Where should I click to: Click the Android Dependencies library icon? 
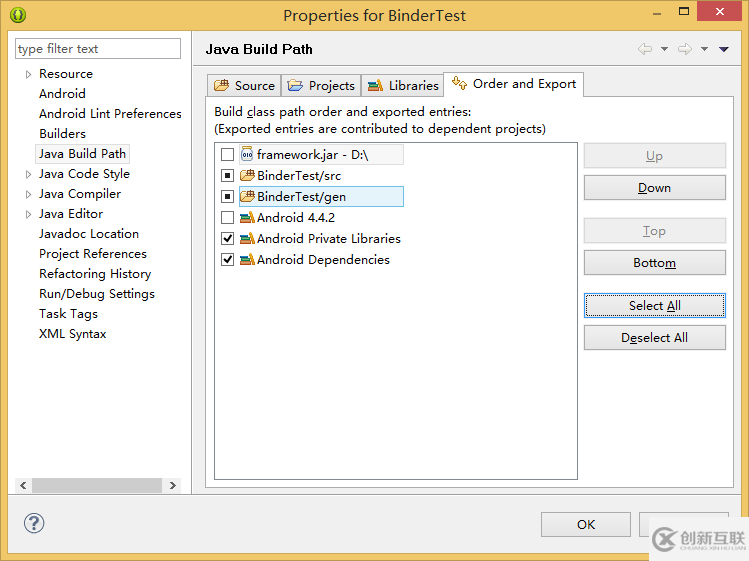pyautogui.click(x=247, y=259)
